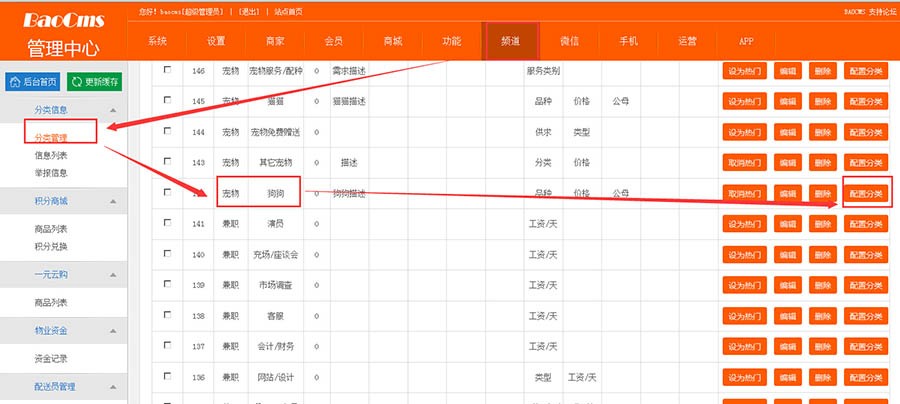Click the 后台首页 home icon button
This screenshot has height=404, width=900.
(x=33, y=81)
